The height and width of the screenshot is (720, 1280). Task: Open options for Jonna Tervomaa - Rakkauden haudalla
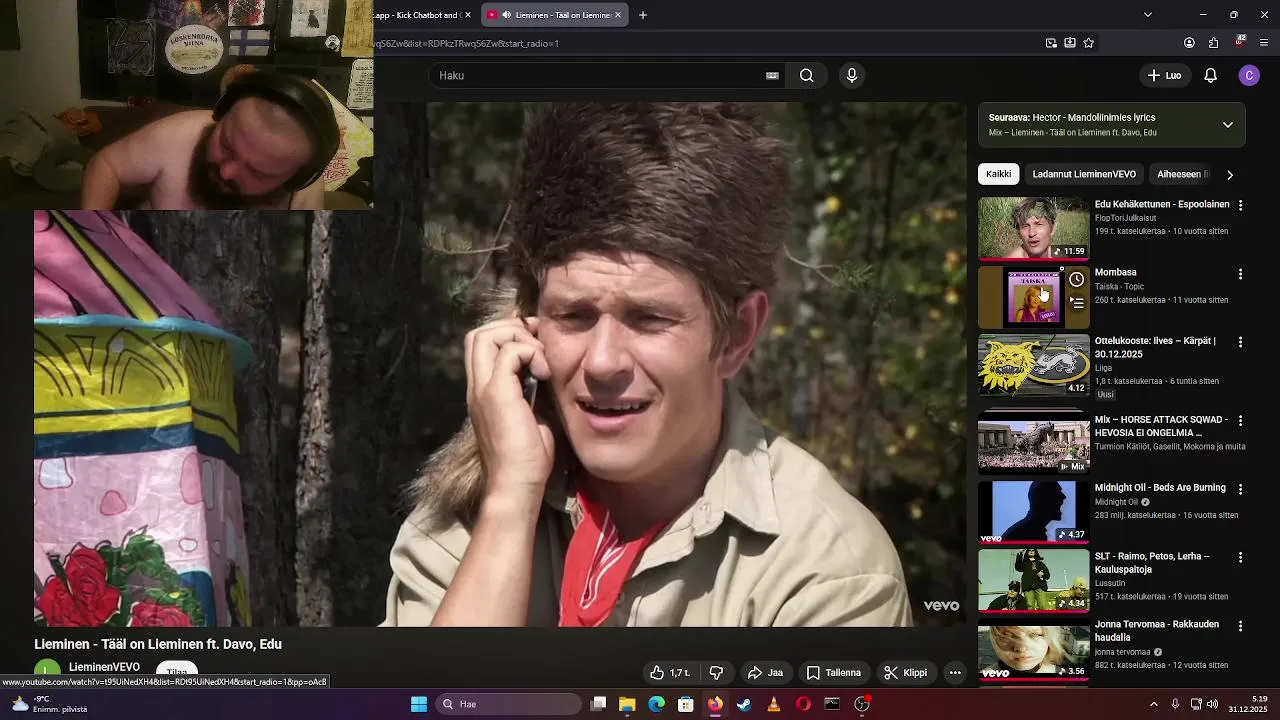[x=1241, y=626]
